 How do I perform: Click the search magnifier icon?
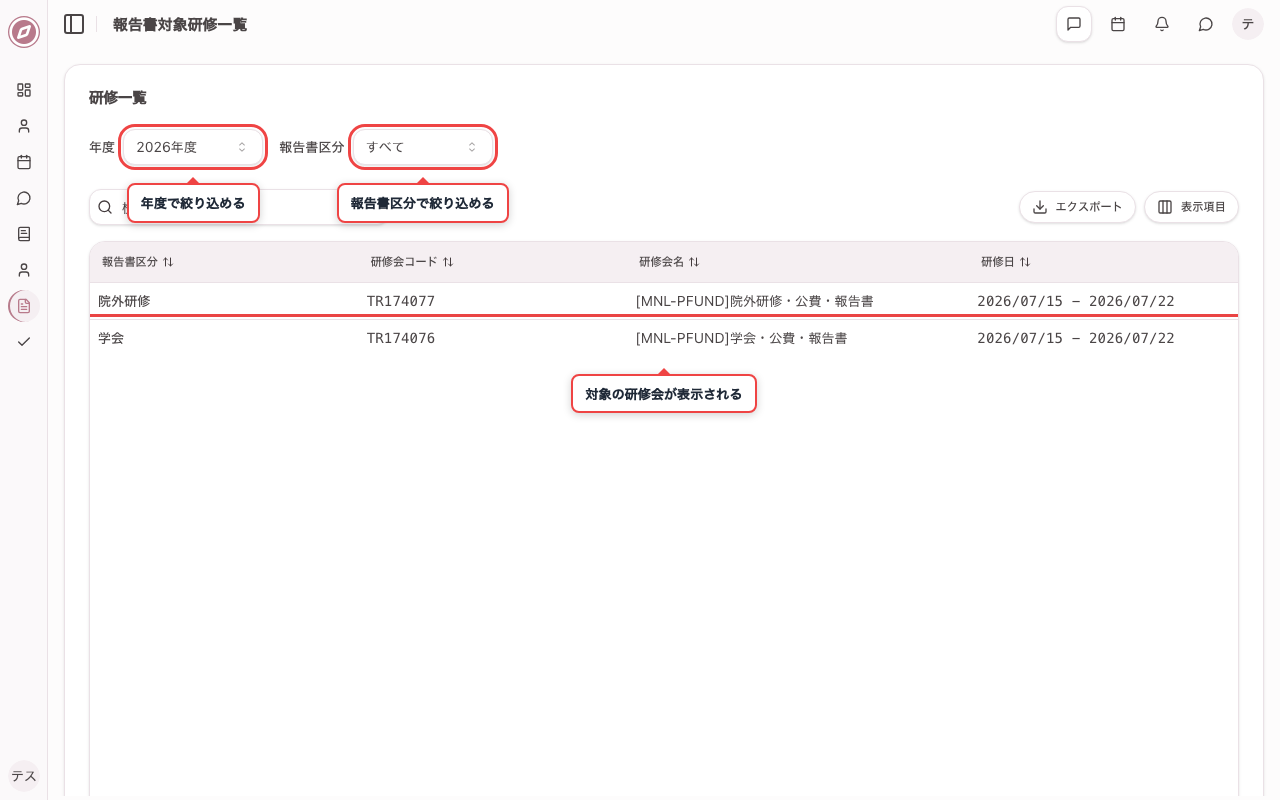pos(105,207)
